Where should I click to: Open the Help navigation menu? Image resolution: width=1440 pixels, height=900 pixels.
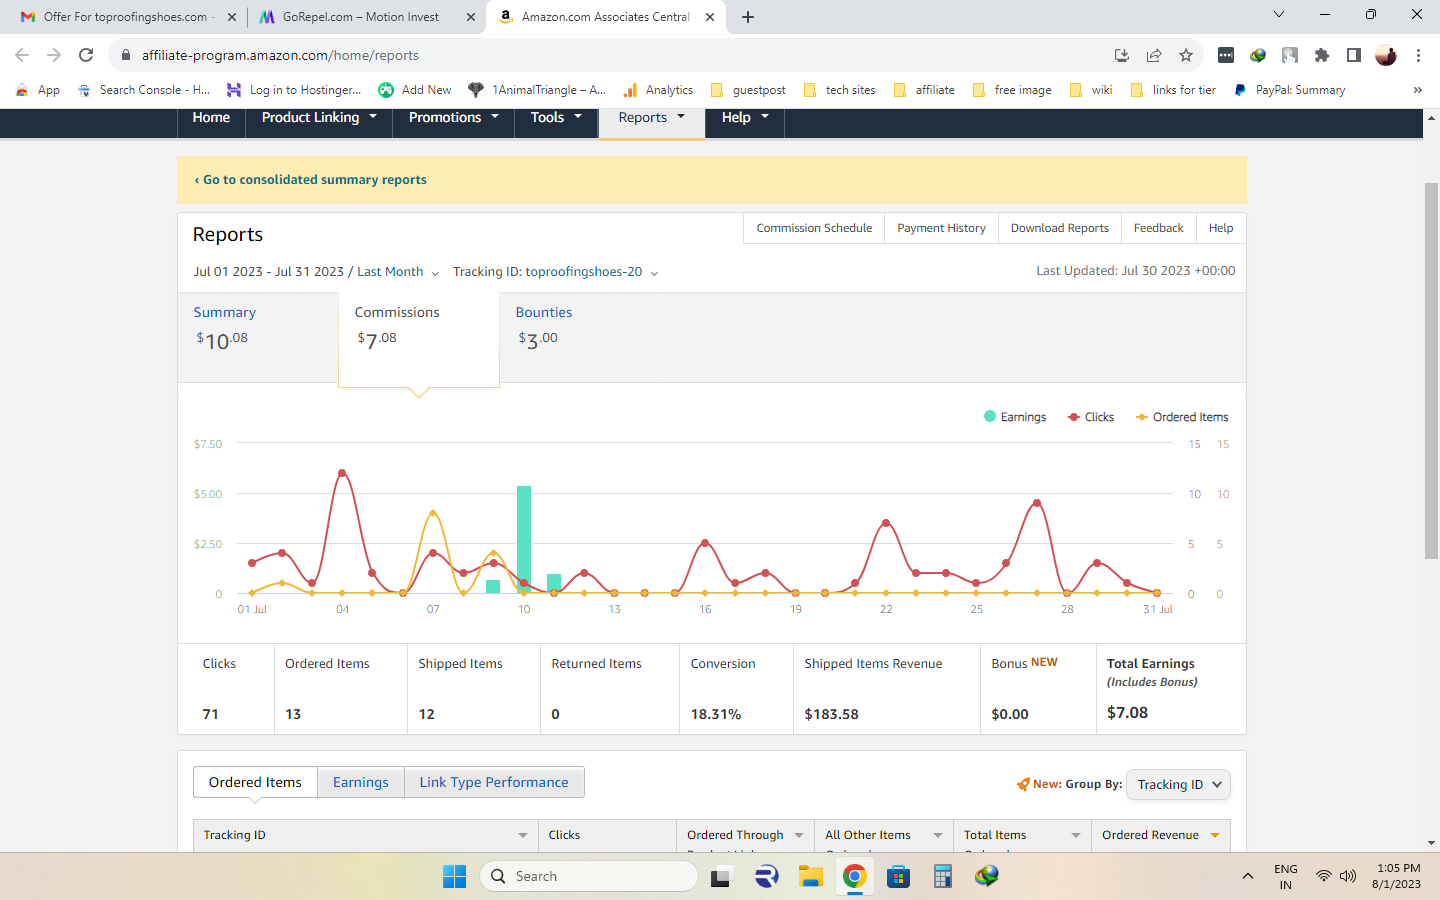[x=745, y=117]
